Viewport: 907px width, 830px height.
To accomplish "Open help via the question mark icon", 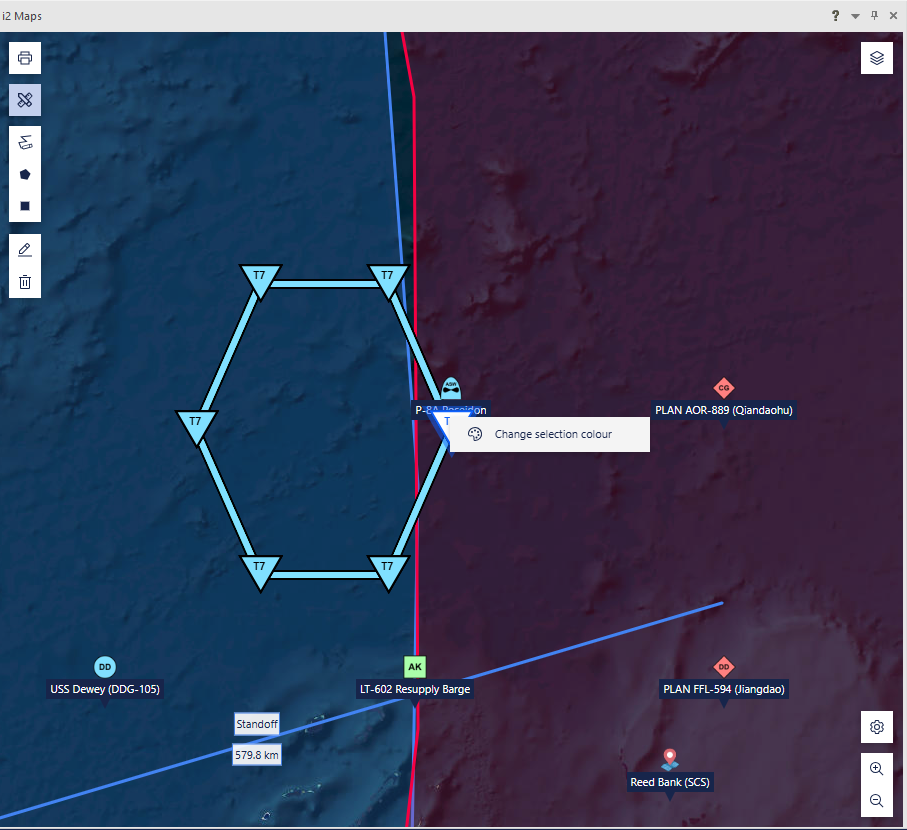I will 835,16.
